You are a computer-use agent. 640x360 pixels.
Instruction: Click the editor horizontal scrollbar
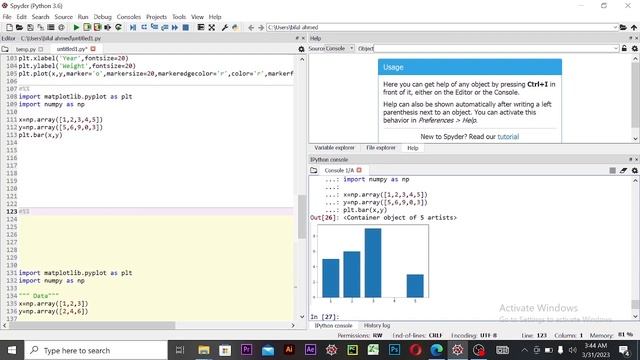pyautogui.click(x=92, y=325)
